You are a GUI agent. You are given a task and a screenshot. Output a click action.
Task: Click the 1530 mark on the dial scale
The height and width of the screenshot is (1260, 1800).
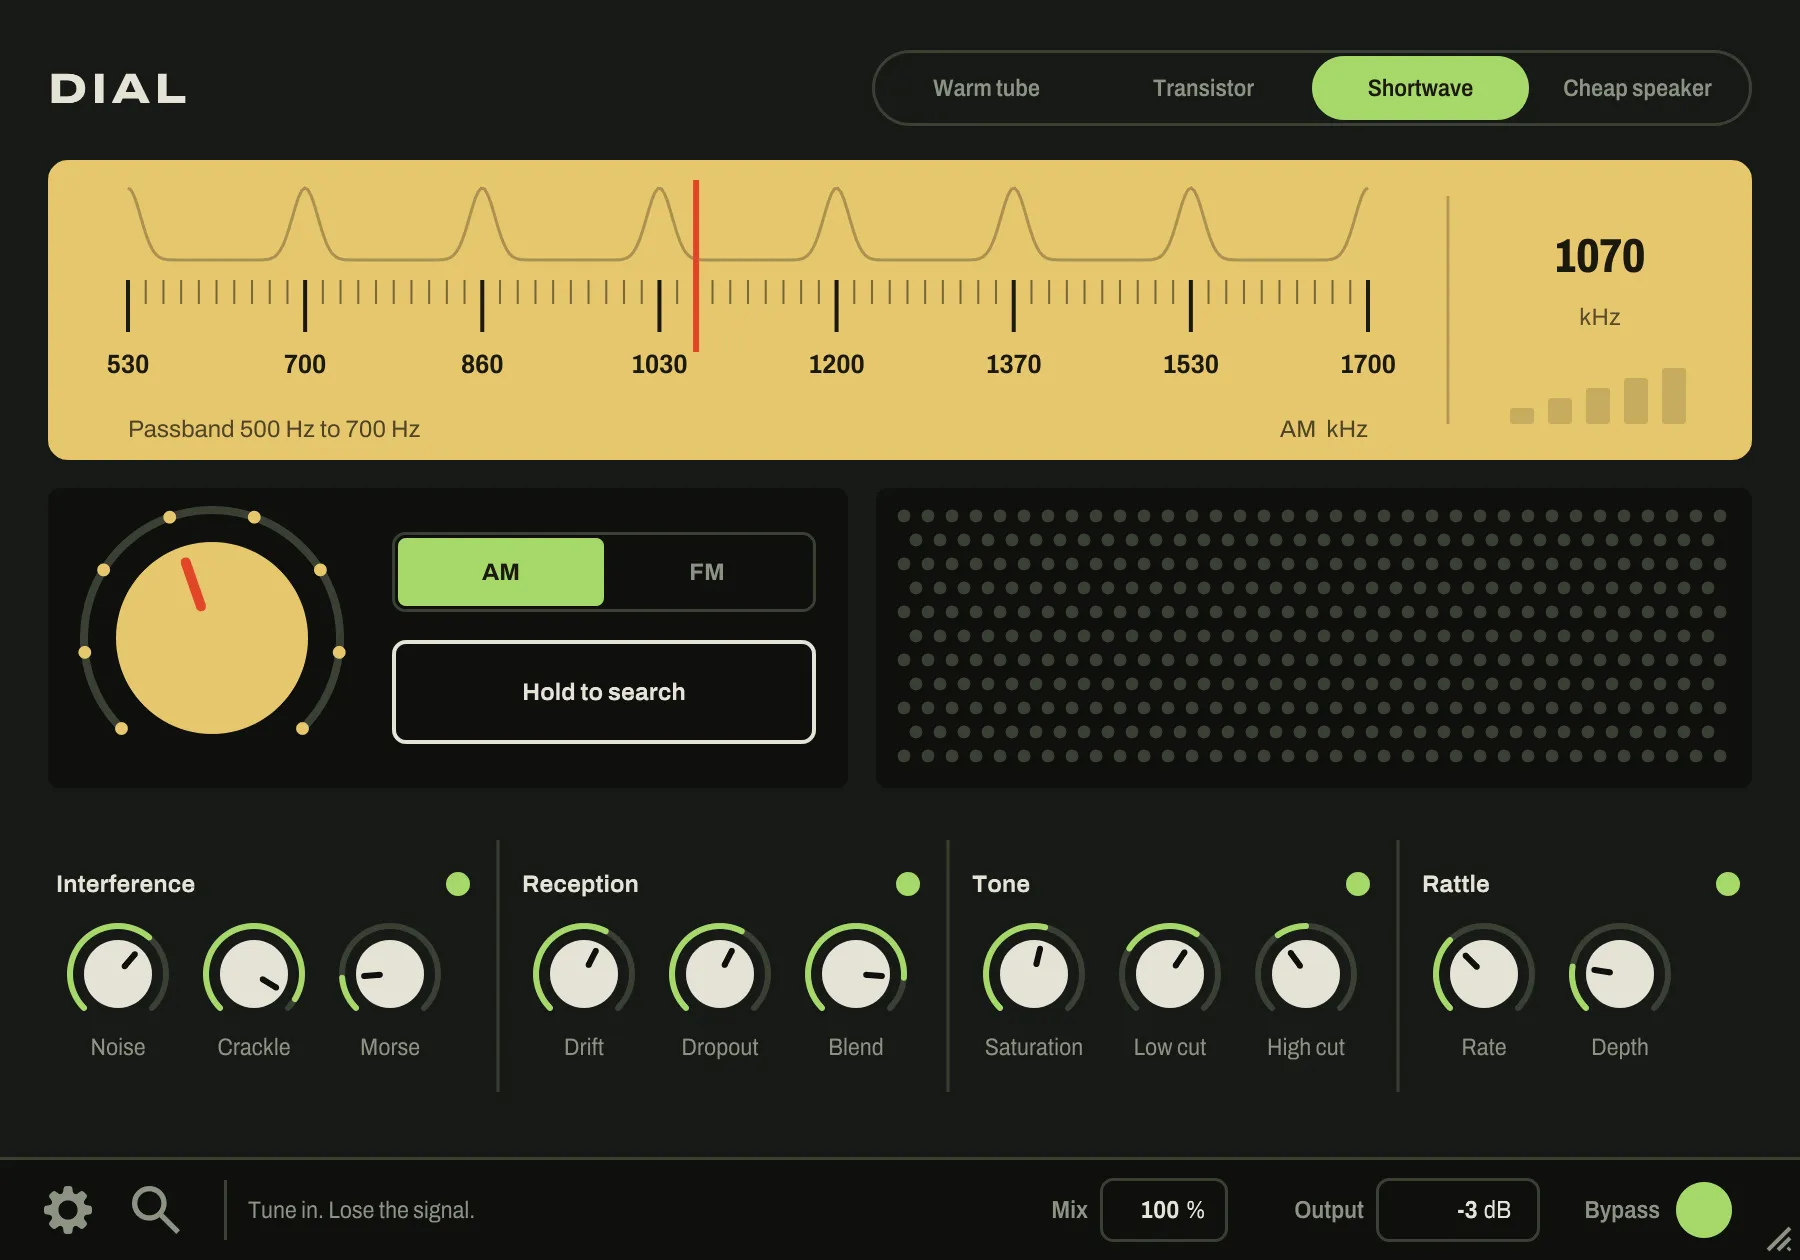click(x=1190, y=364)
